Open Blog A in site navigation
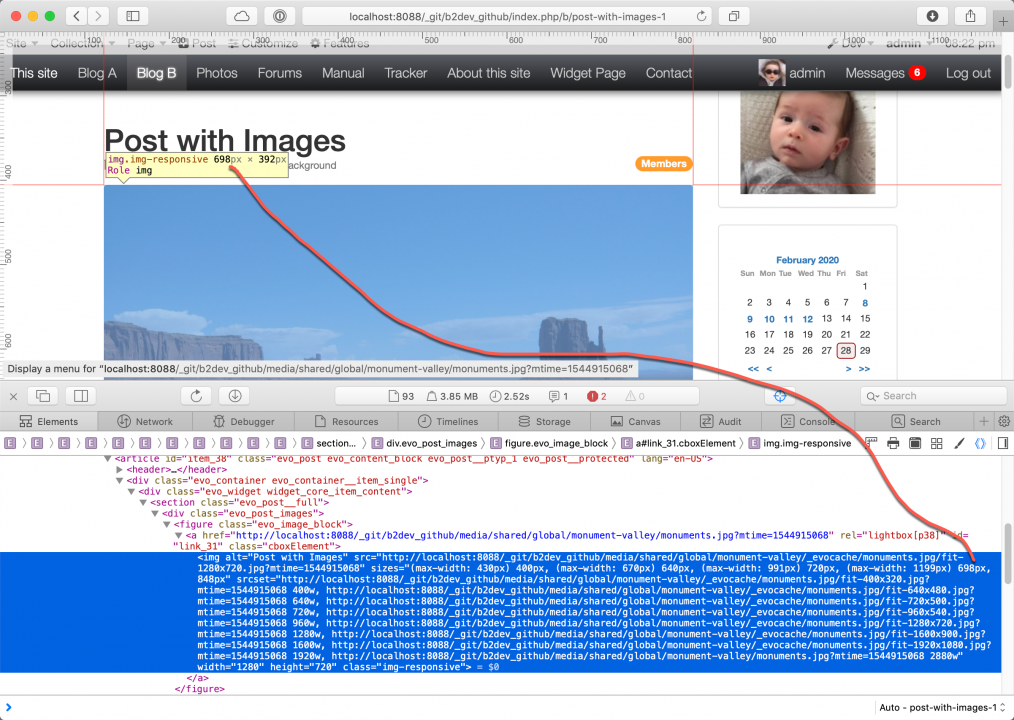Image resolution: width=1014 pixels, height=720 pixels. [97, 73]
